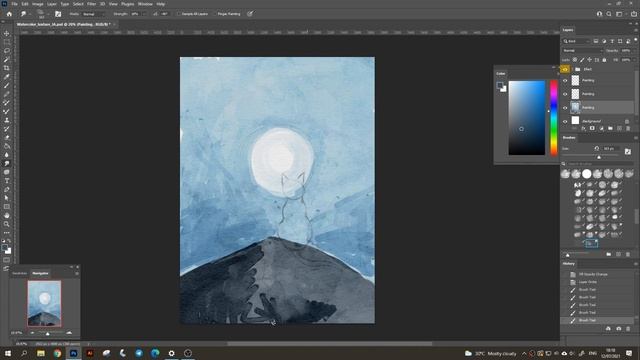Toggle lock transparent pixels icon

575,60
